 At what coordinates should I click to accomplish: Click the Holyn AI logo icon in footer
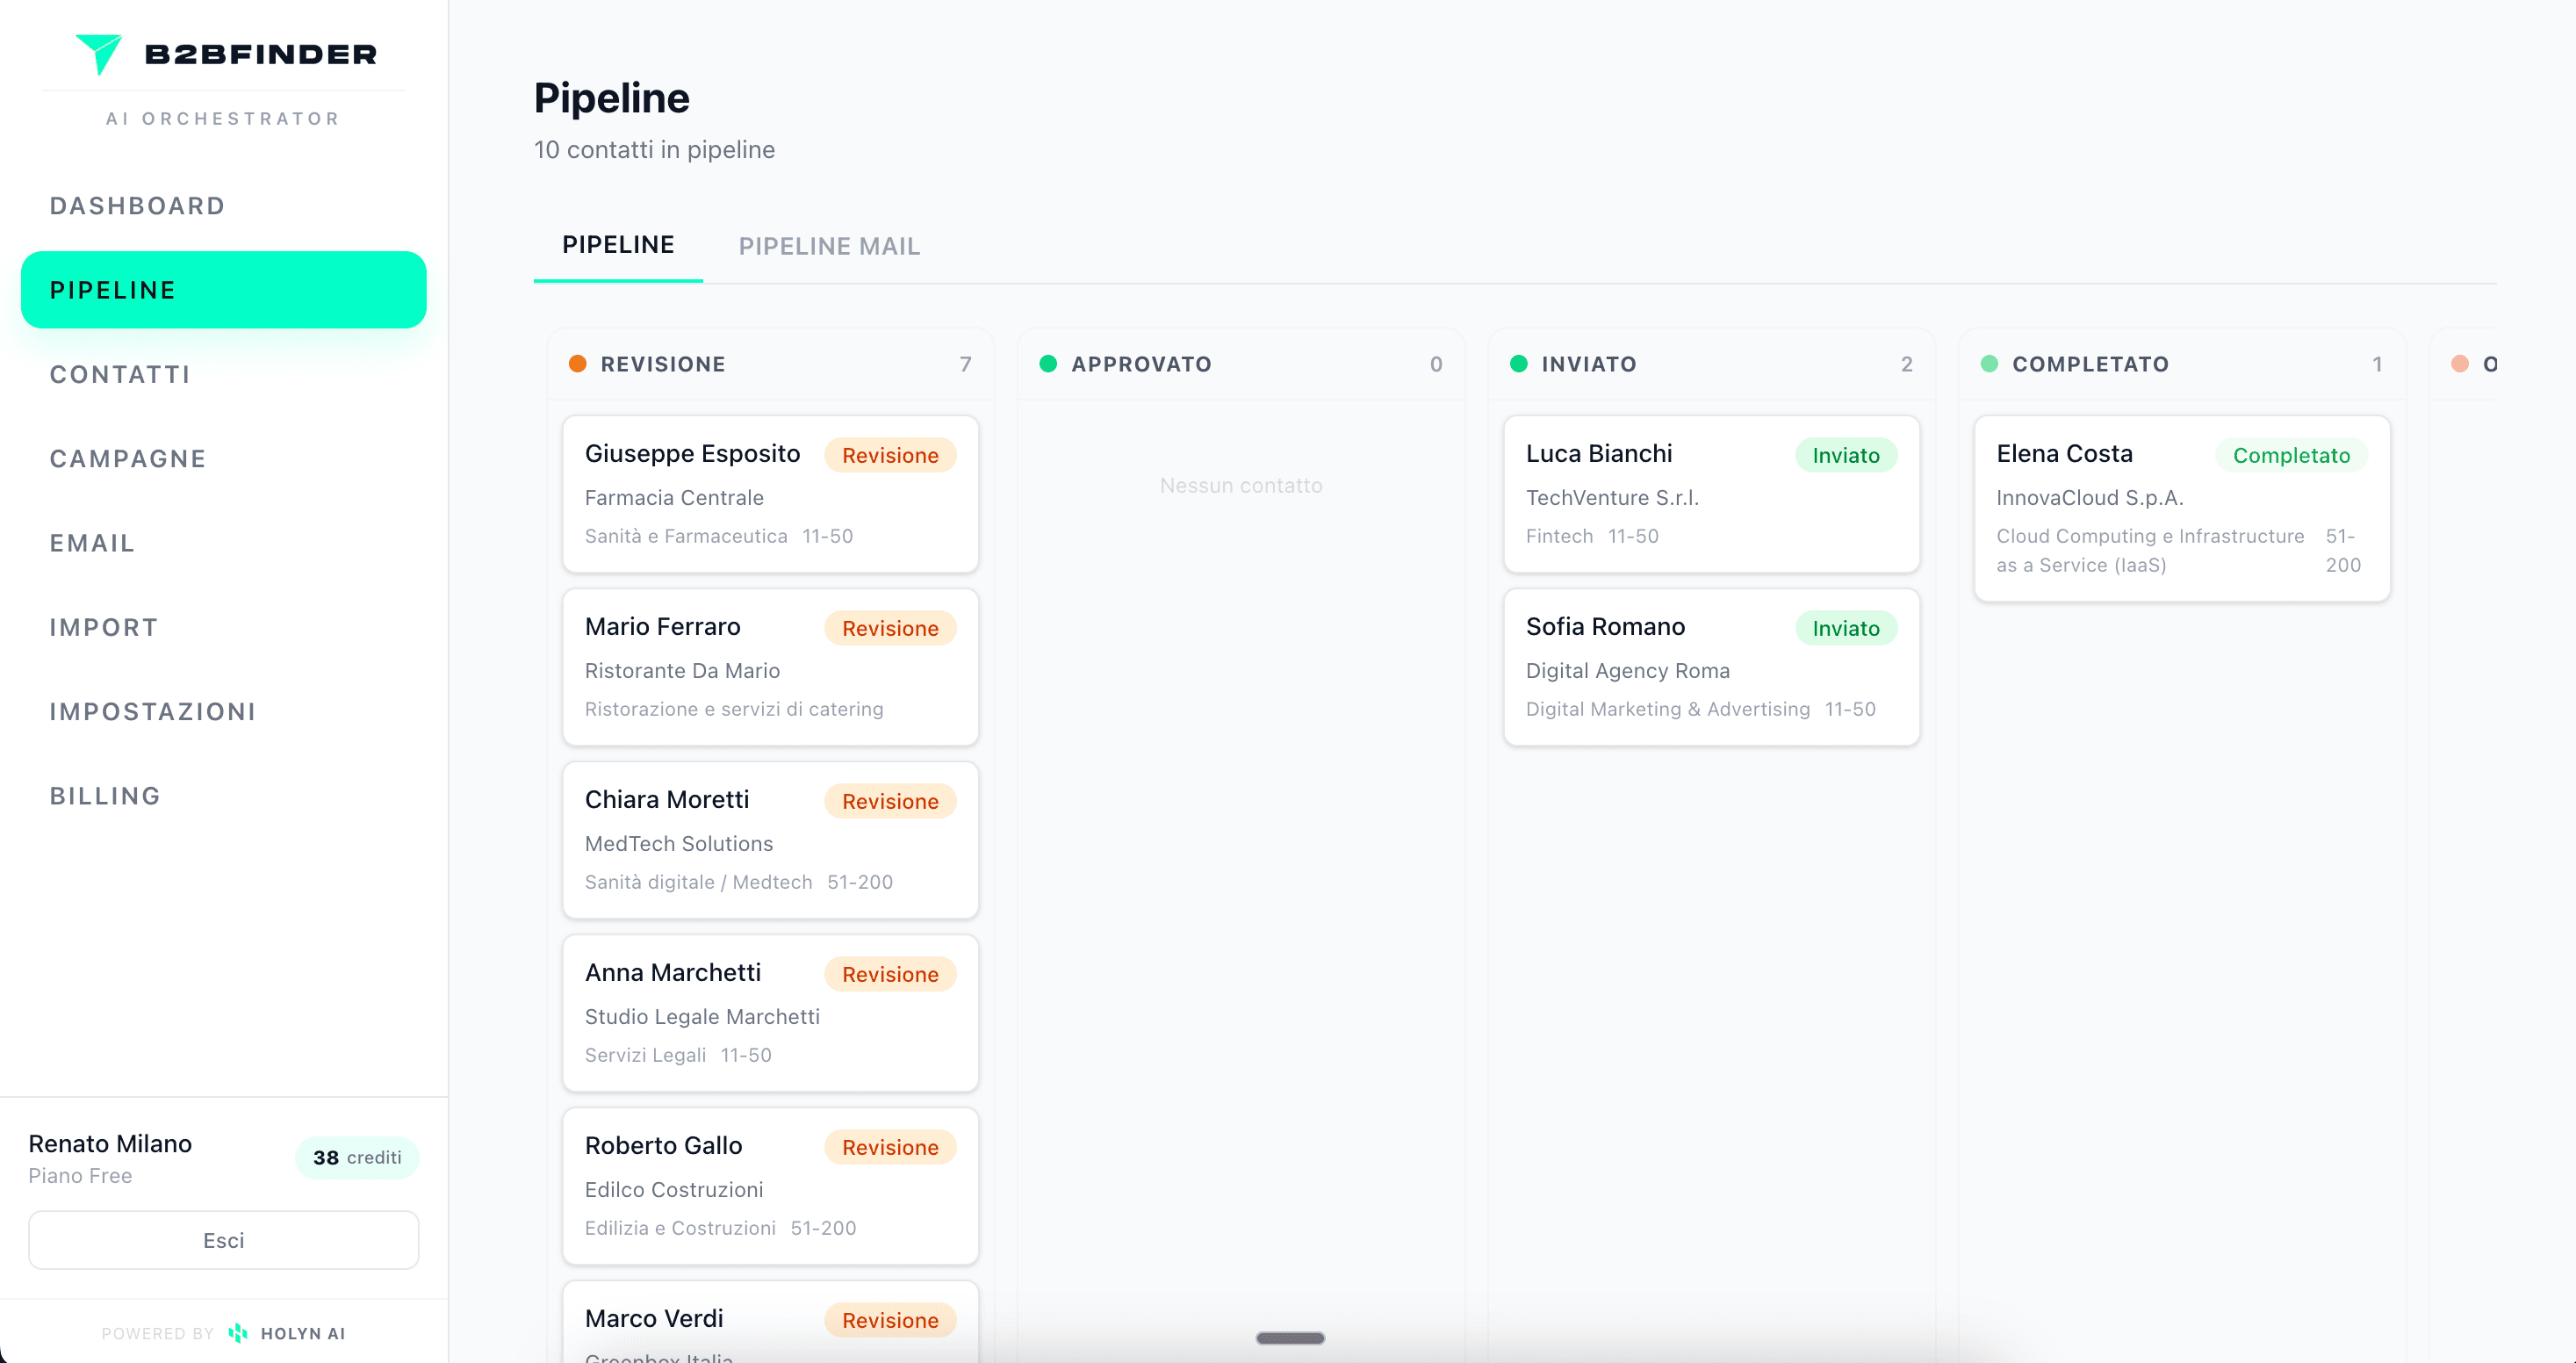pyautogui.click(x=238, y=1333)
